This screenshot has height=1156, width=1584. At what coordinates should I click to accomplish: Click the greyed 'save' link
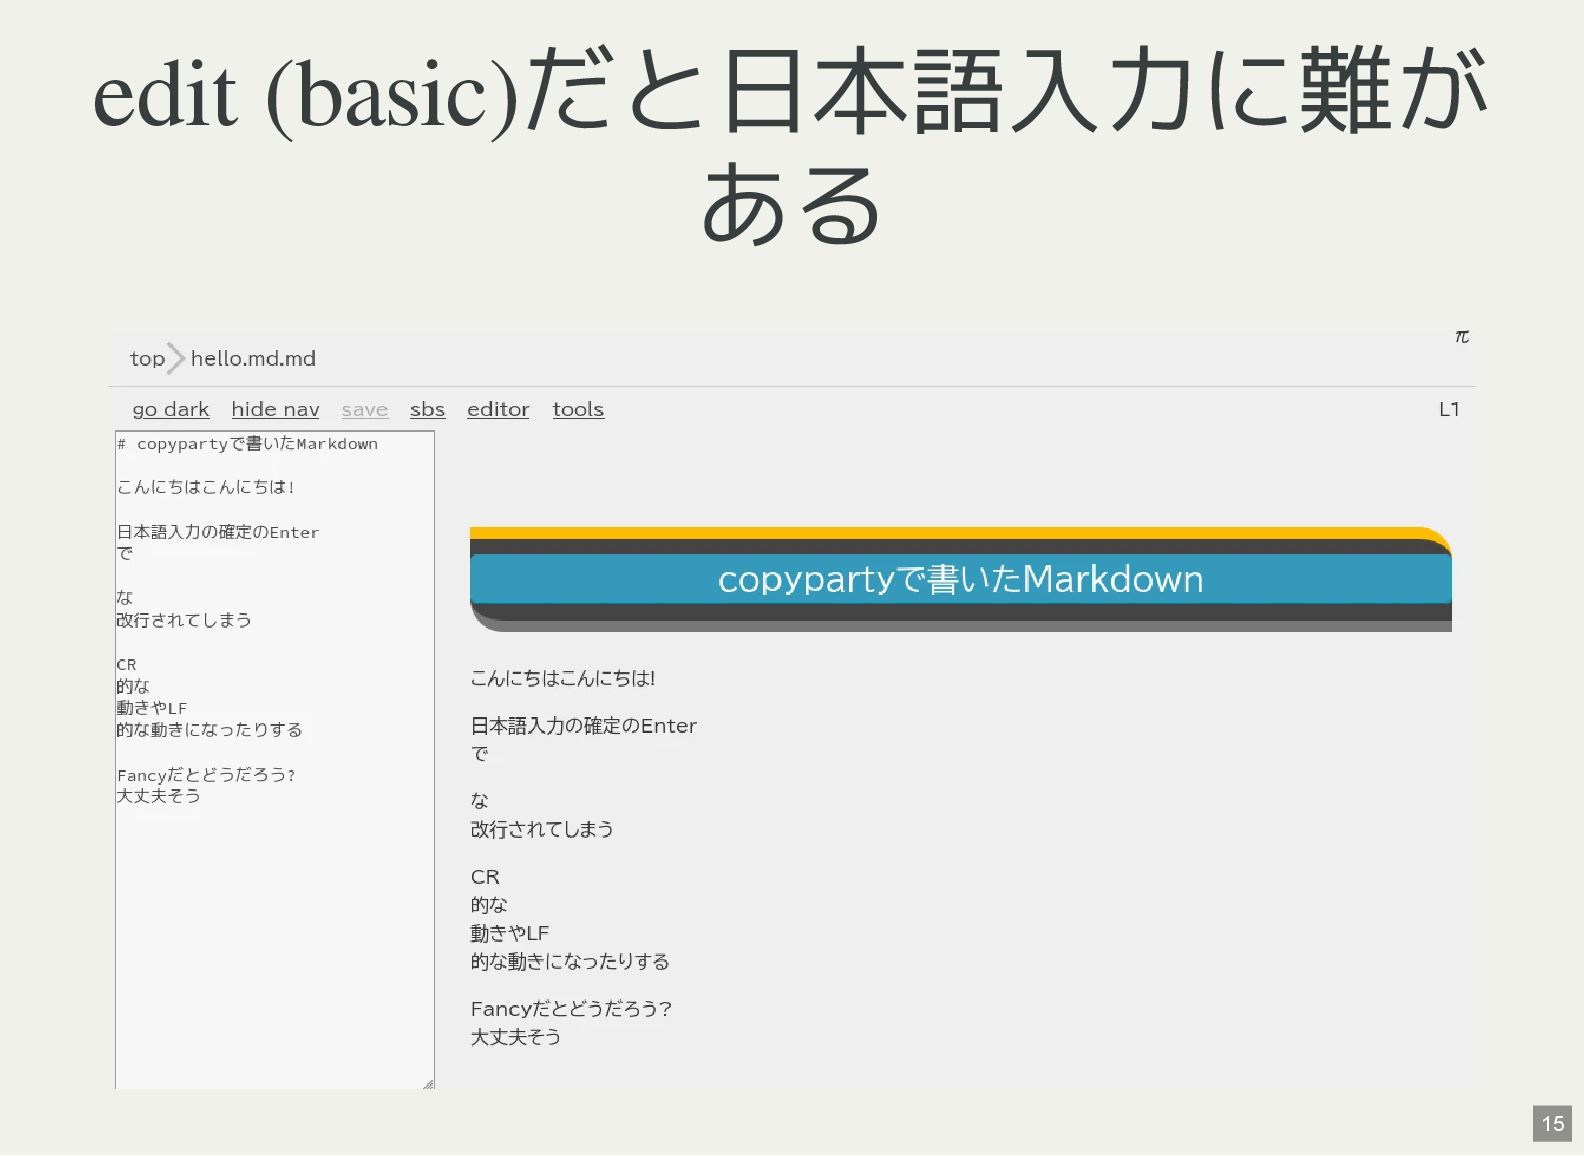364,409
